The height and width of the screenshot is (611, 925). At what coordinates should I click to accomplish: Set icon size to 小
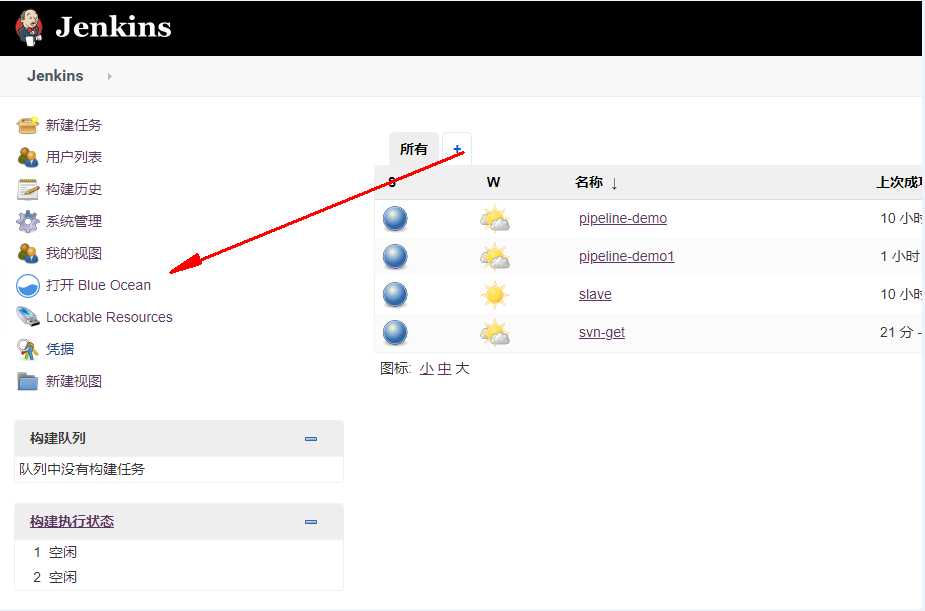click(x=427, y=369)
